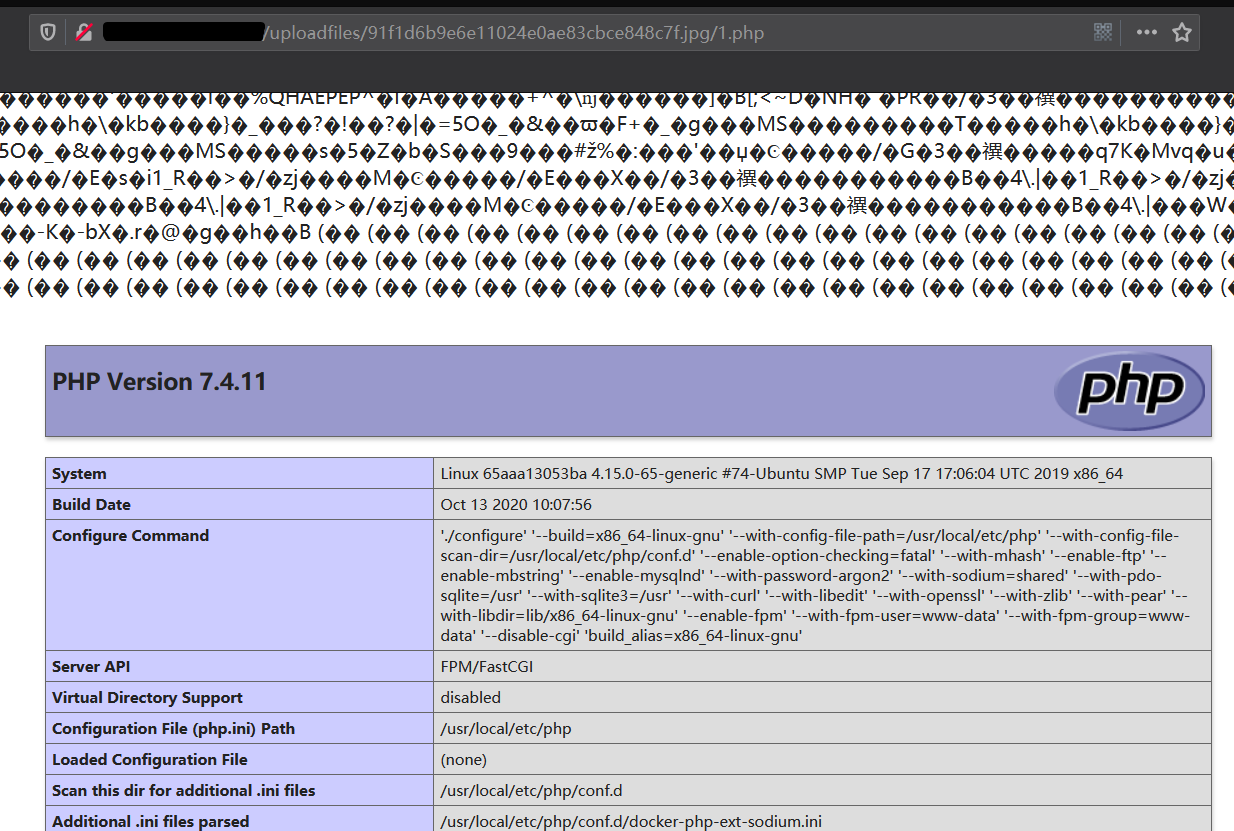Open the page actions three-dot menu
Screen dimensions: 1234x831
[1147, 33]
